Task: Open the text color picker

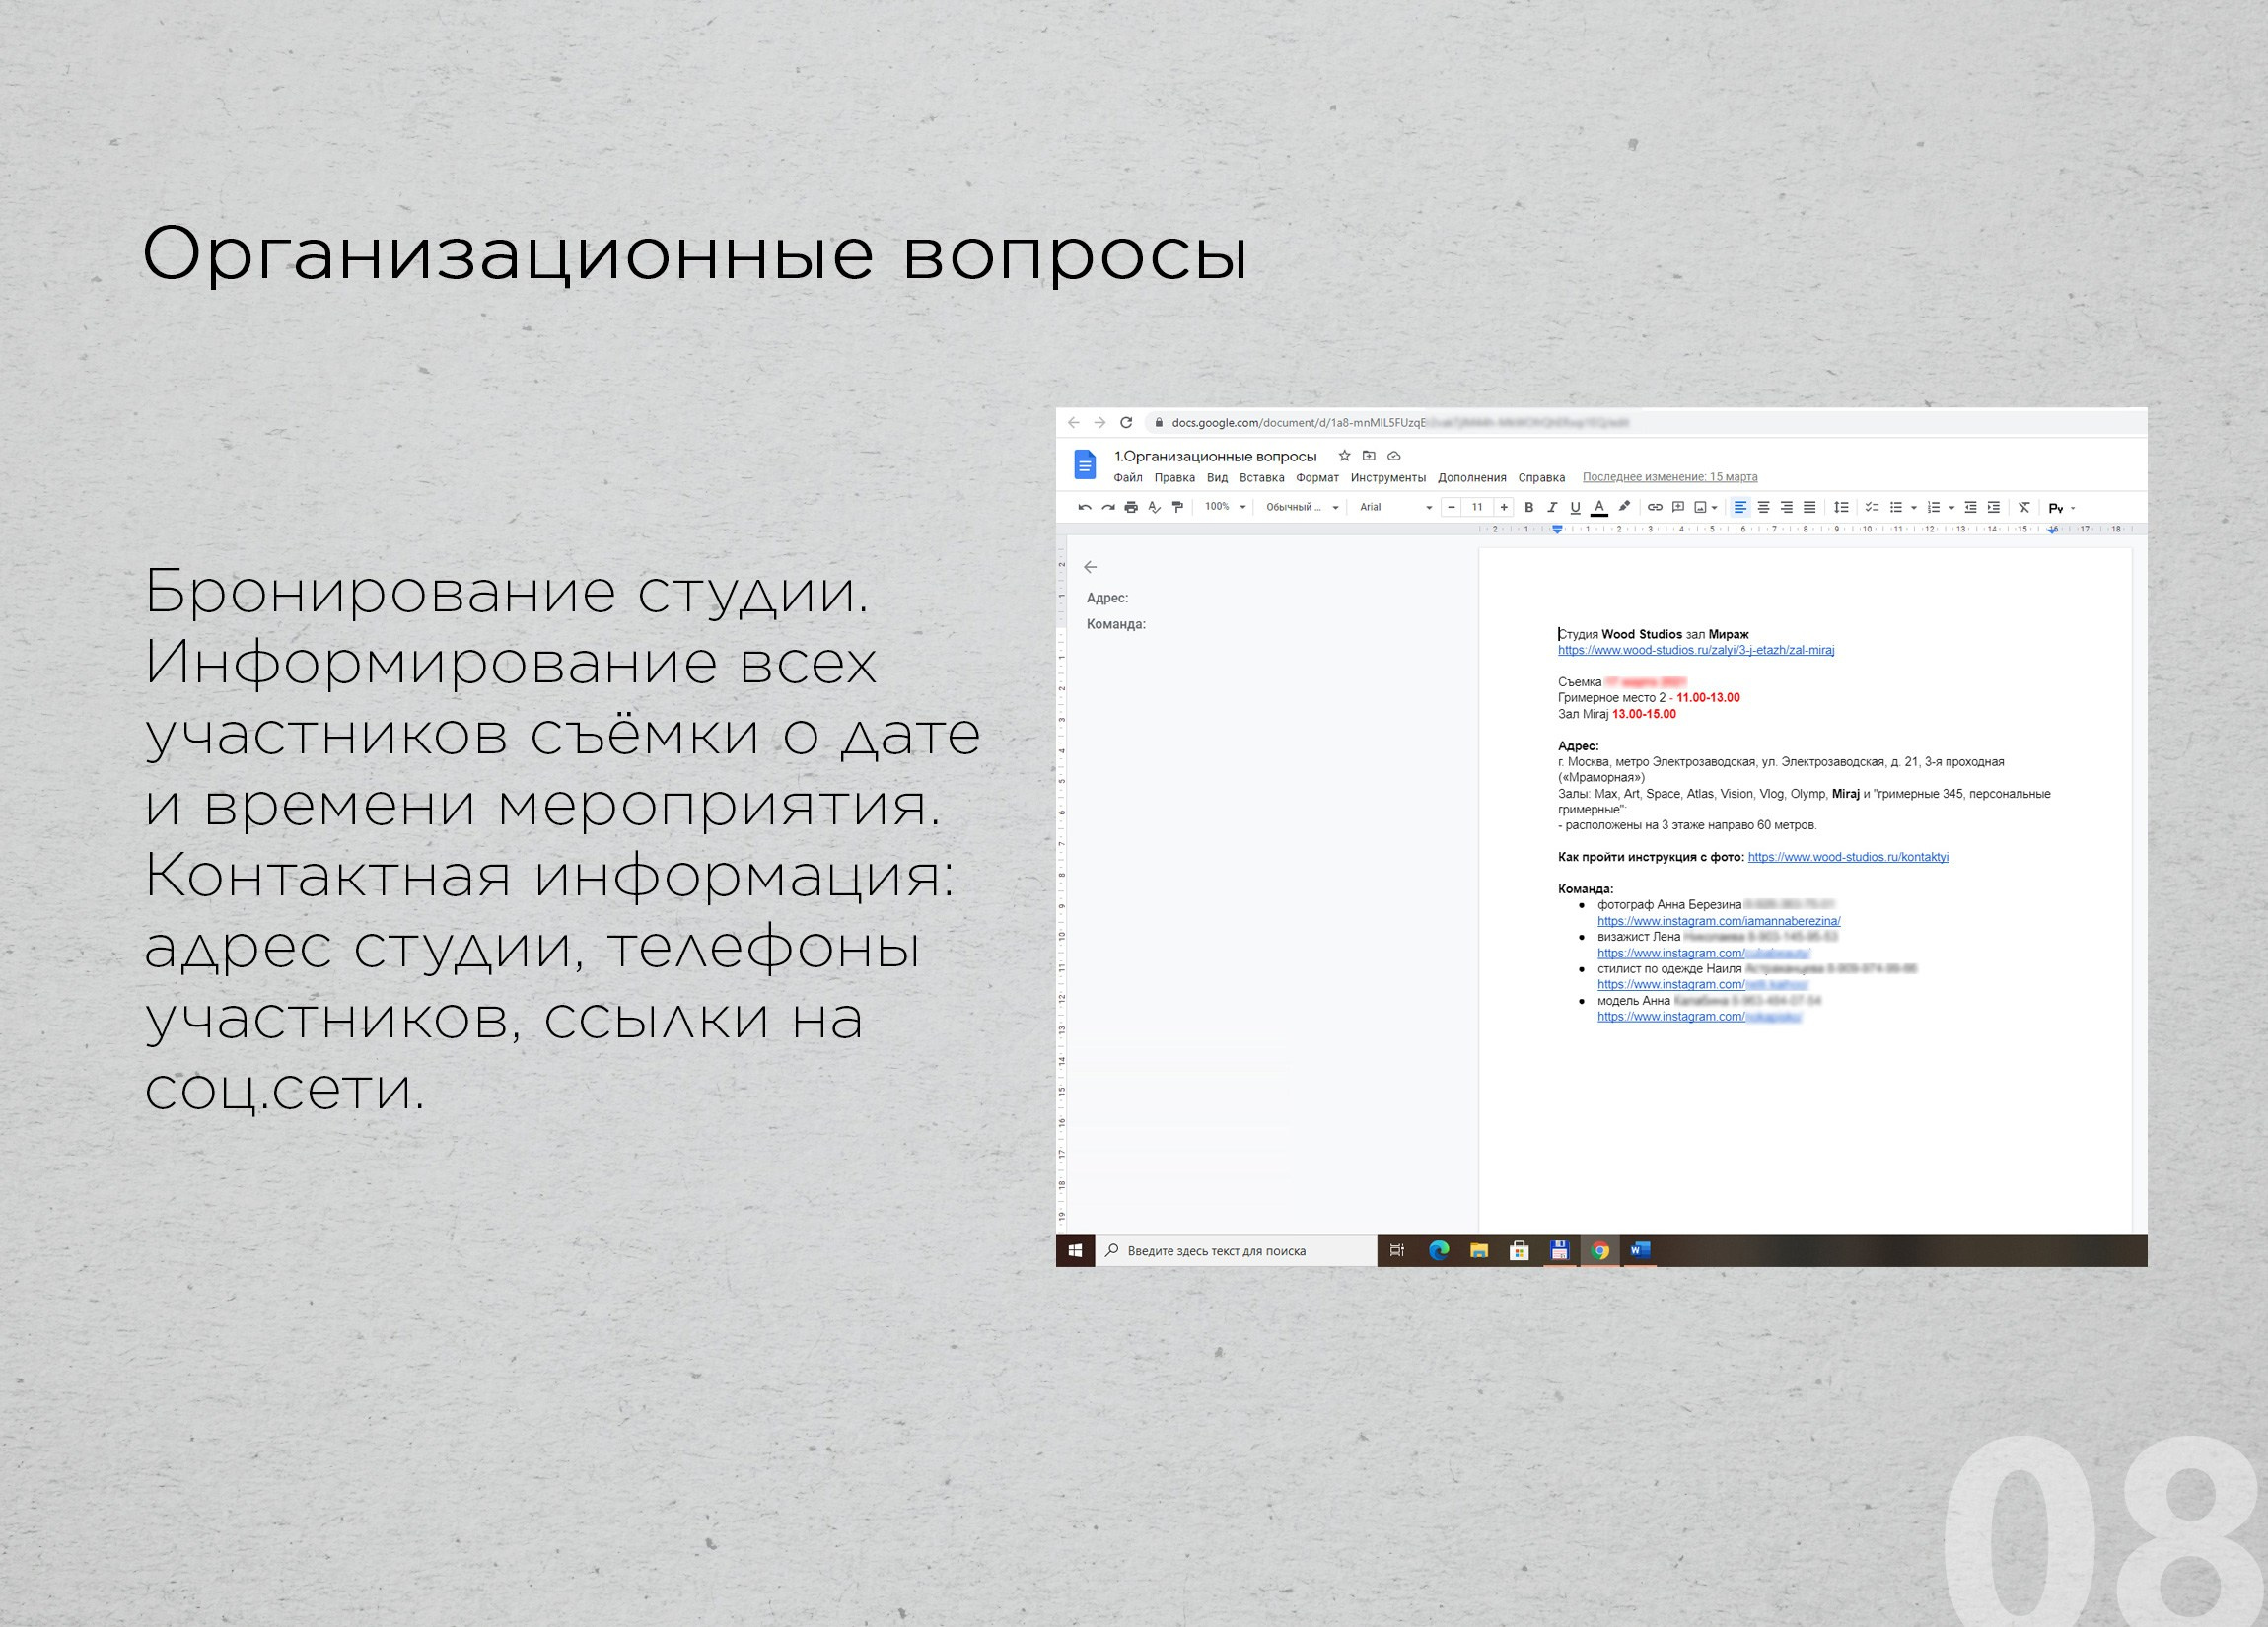Action: (x=1599, y=507)
